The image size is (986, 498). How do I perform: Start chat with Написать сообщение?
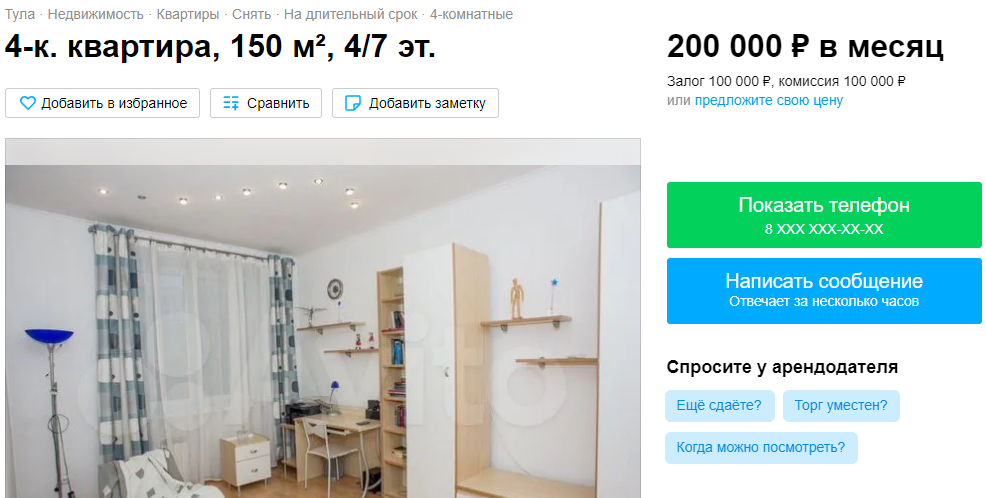[x=824, y=291]
